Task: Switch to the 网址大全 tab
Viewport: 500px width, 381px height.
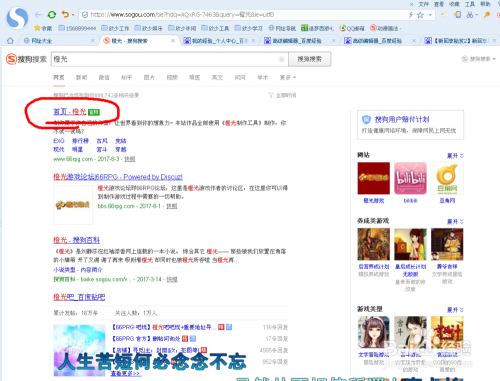Action: point(41,41)
